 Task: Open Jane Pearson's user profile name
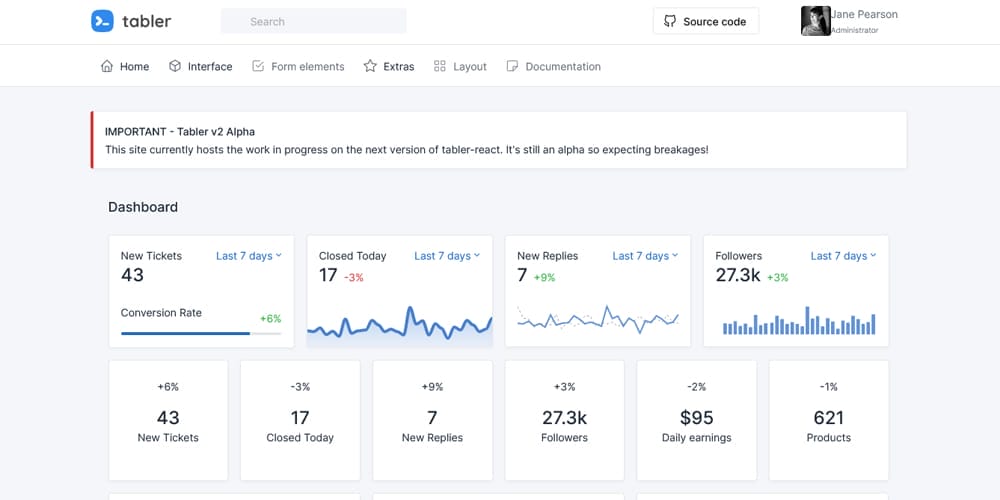tap(864, 15)
